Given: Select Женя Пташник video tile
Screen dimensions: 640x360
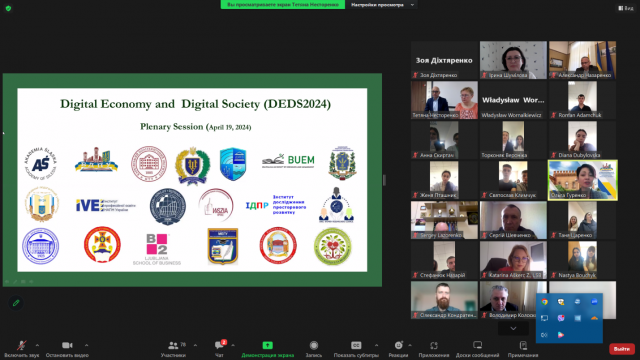Looking at the screenshot, I should [x=444, y=180].
